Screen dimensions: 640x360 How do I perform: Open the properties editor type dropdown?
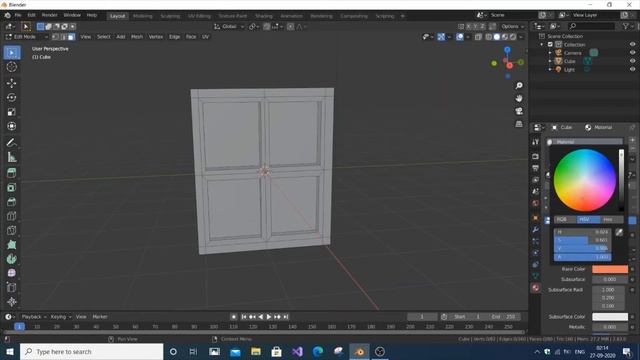coord(538,128)
